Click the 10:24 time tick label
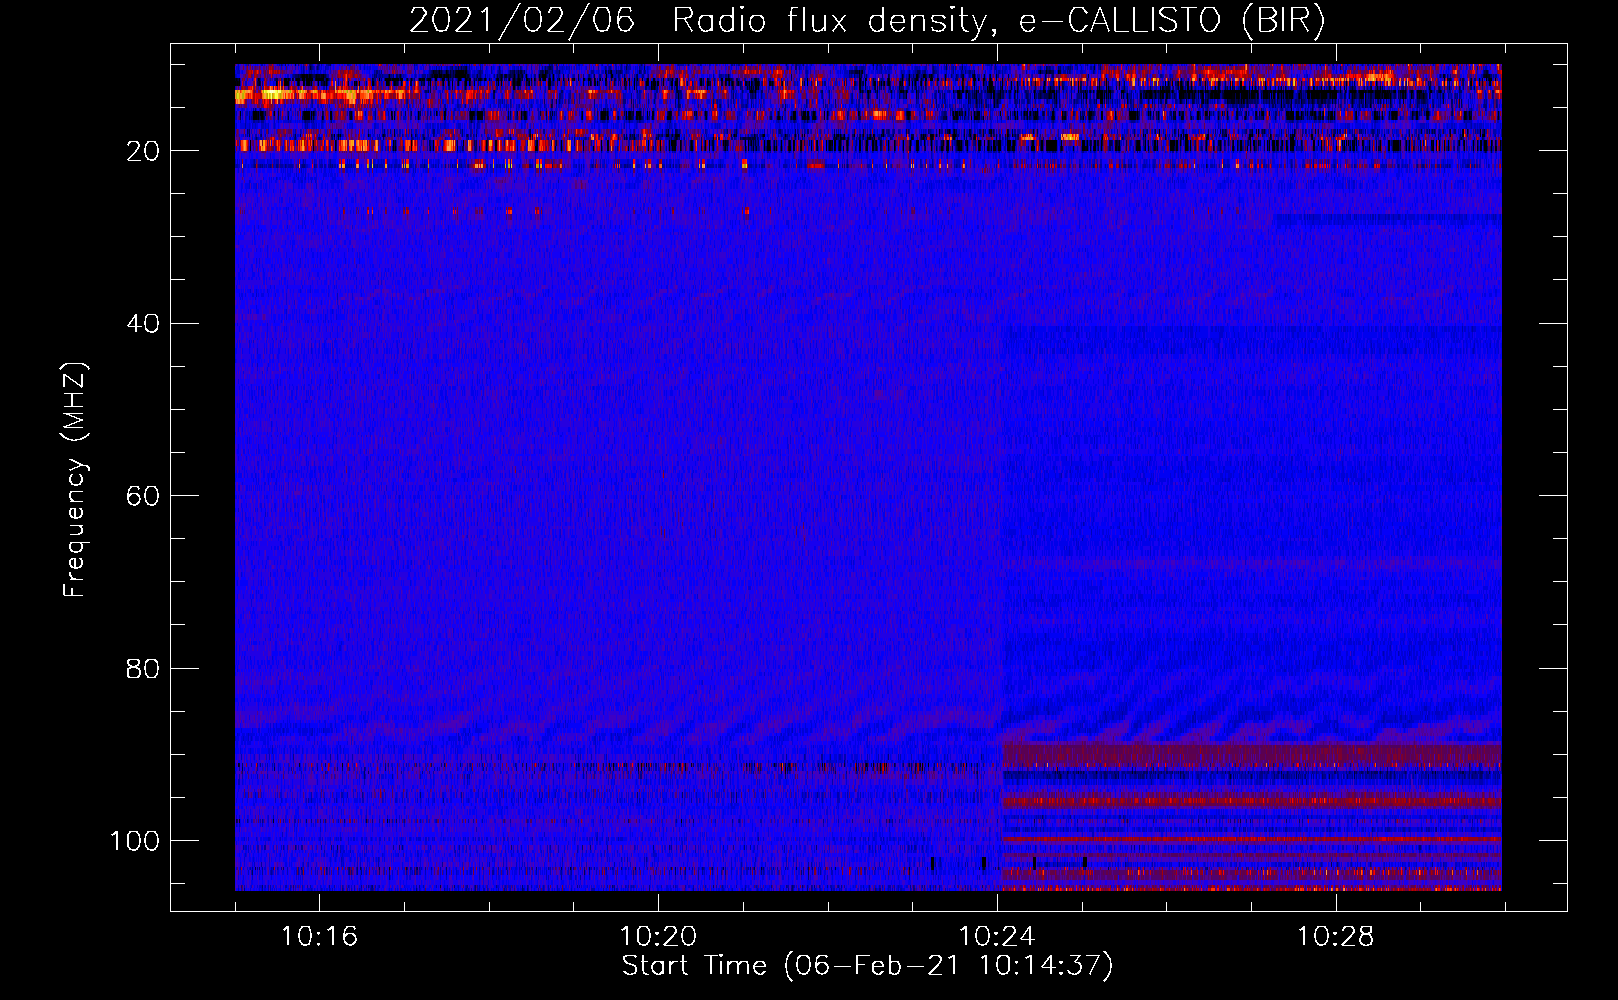This screenshot has width=1618, height=1000. [997, 937]
